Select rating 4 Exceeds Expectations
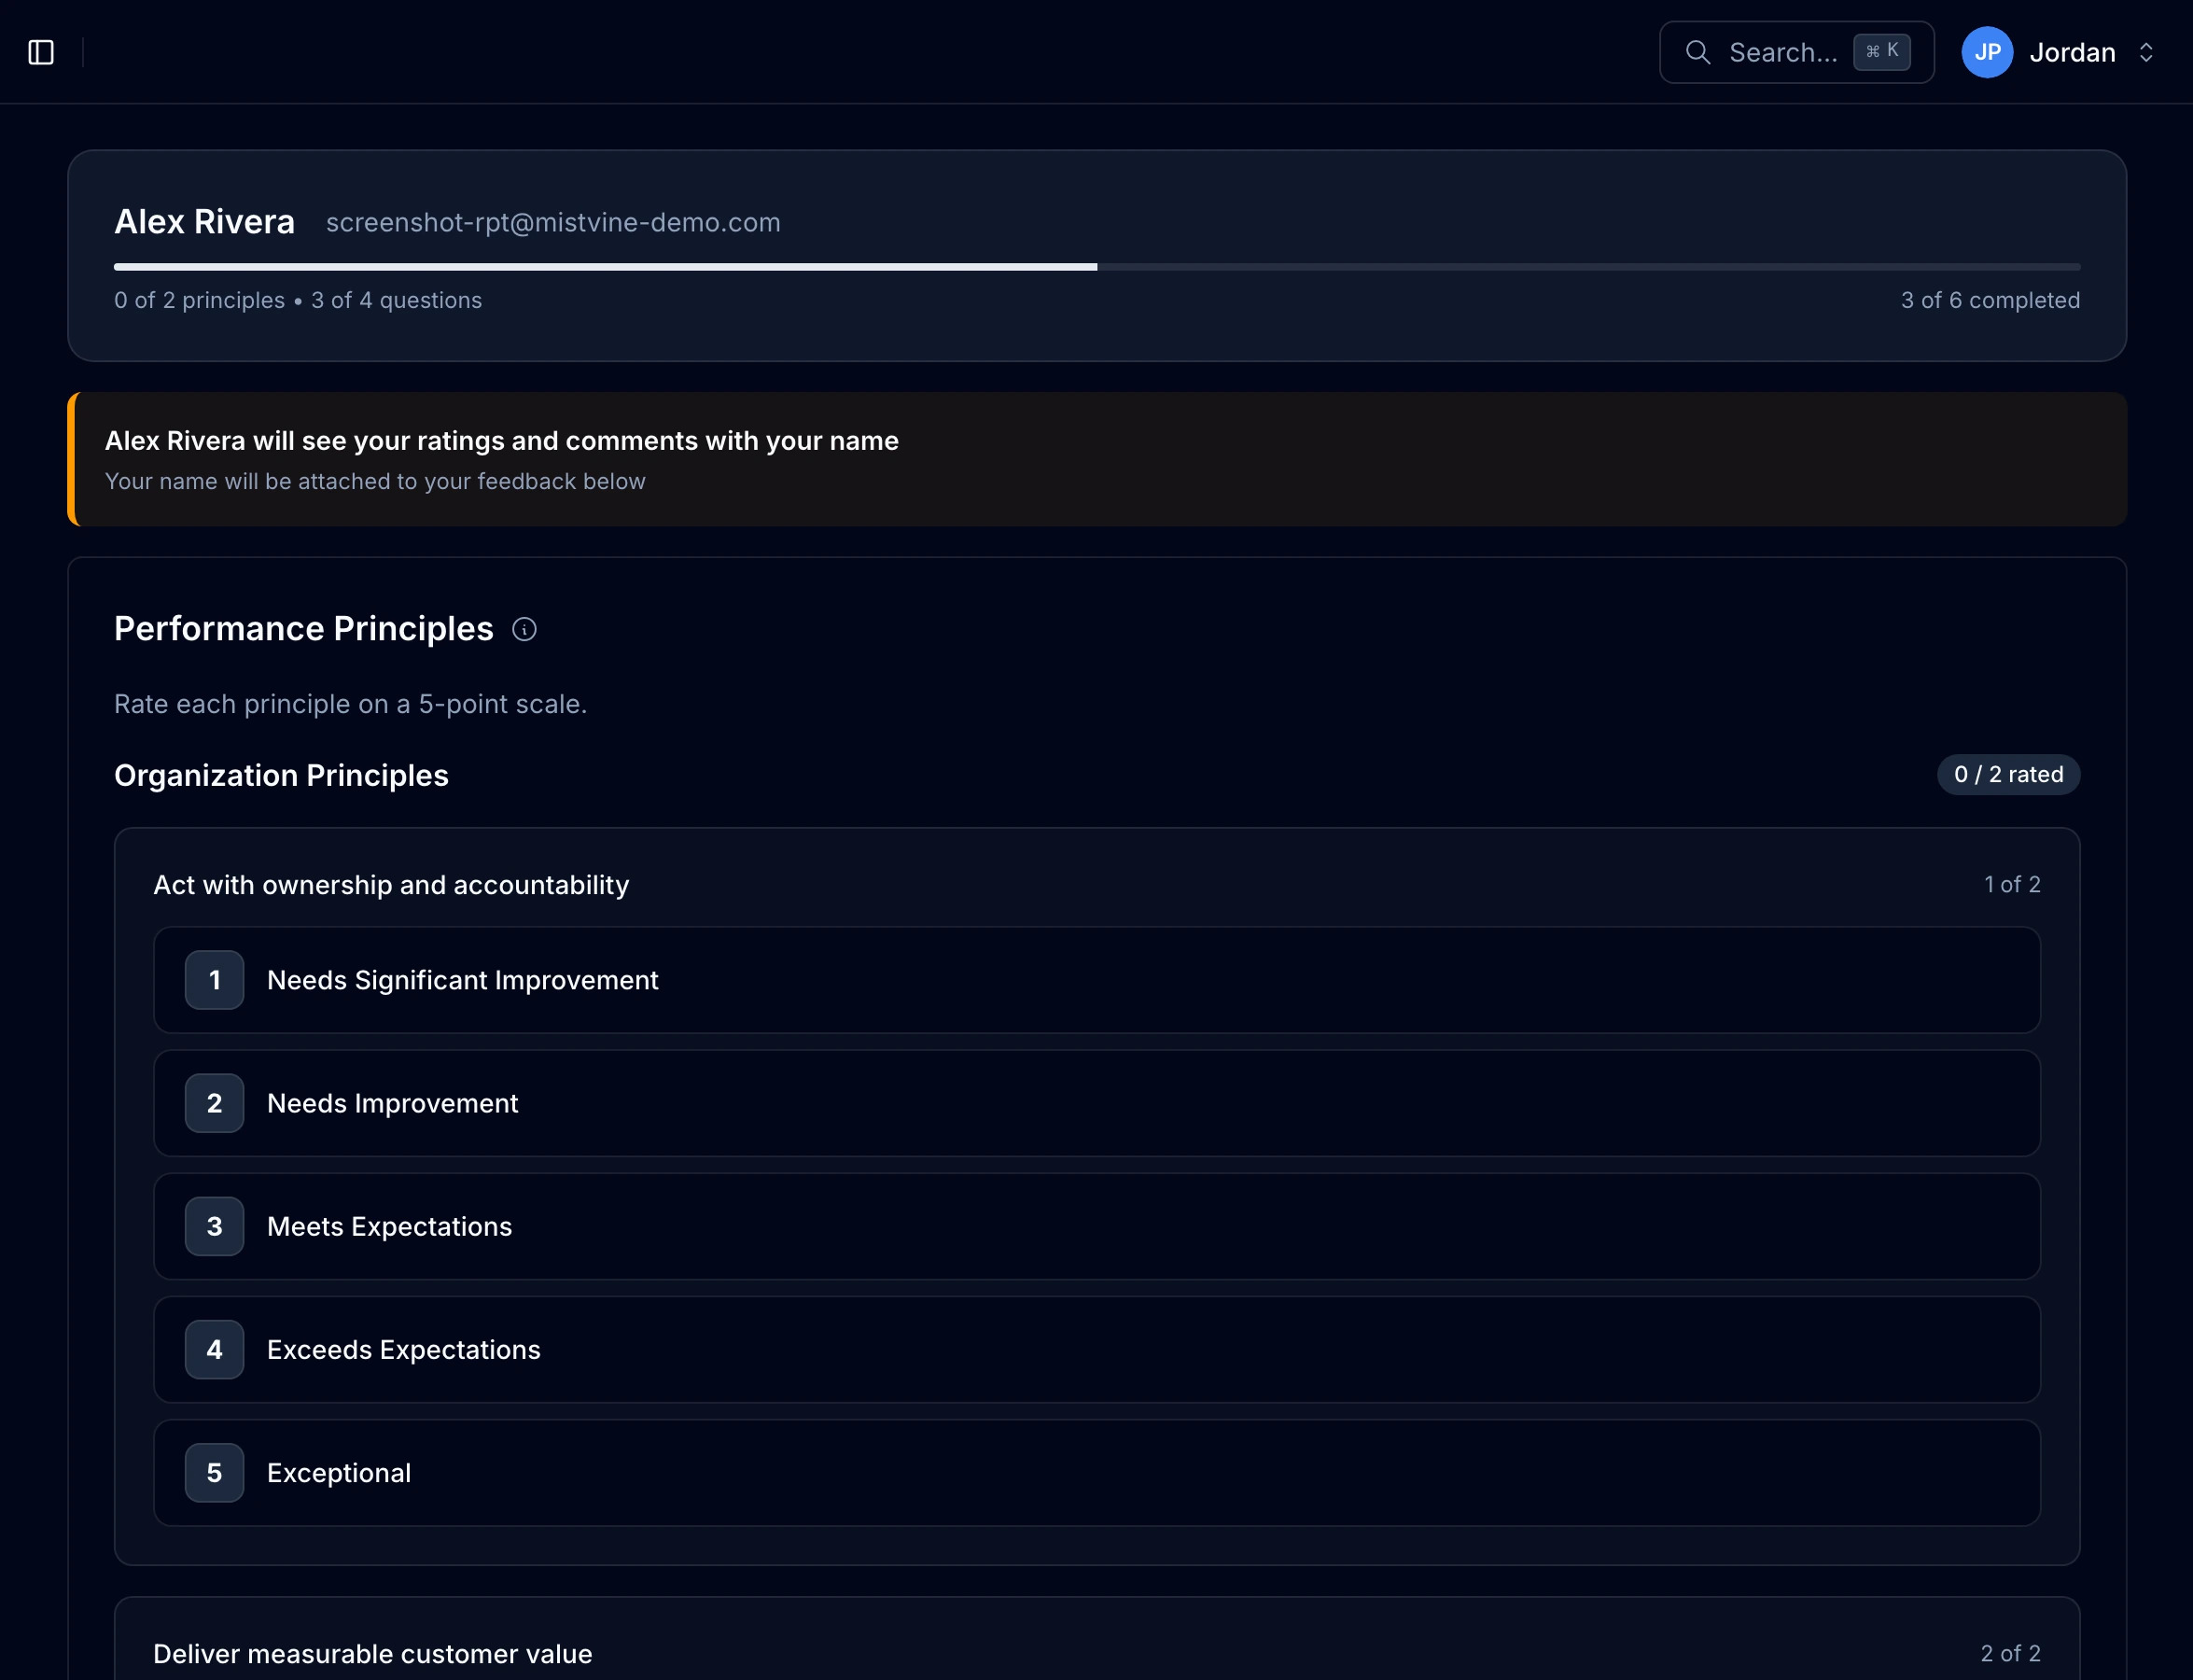The image size is (2193, 1680). click(x=1096, y=1350)
